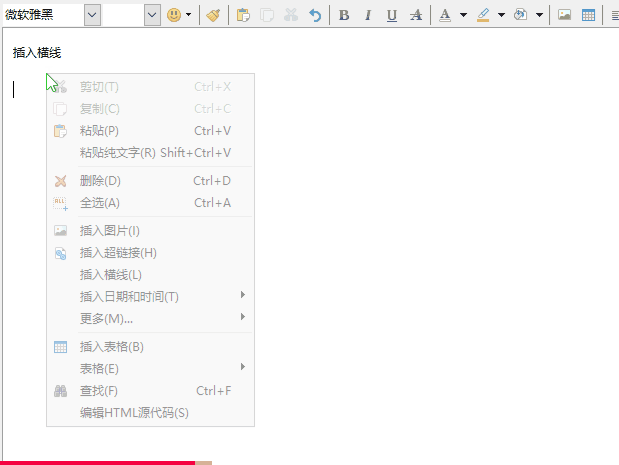Choose 复制(C) from context menu
Viewport: 619px width, 465px height.
click(x=150, y=109)
